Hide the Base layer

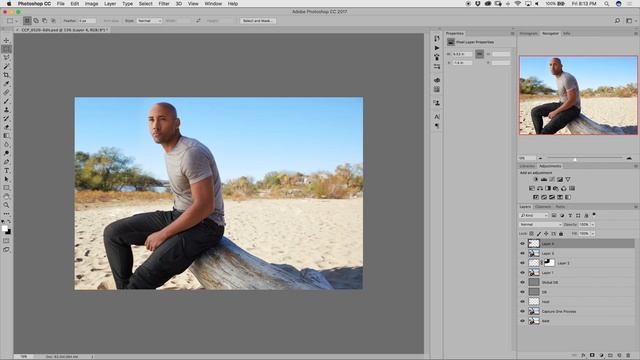(x=522, y=321)
